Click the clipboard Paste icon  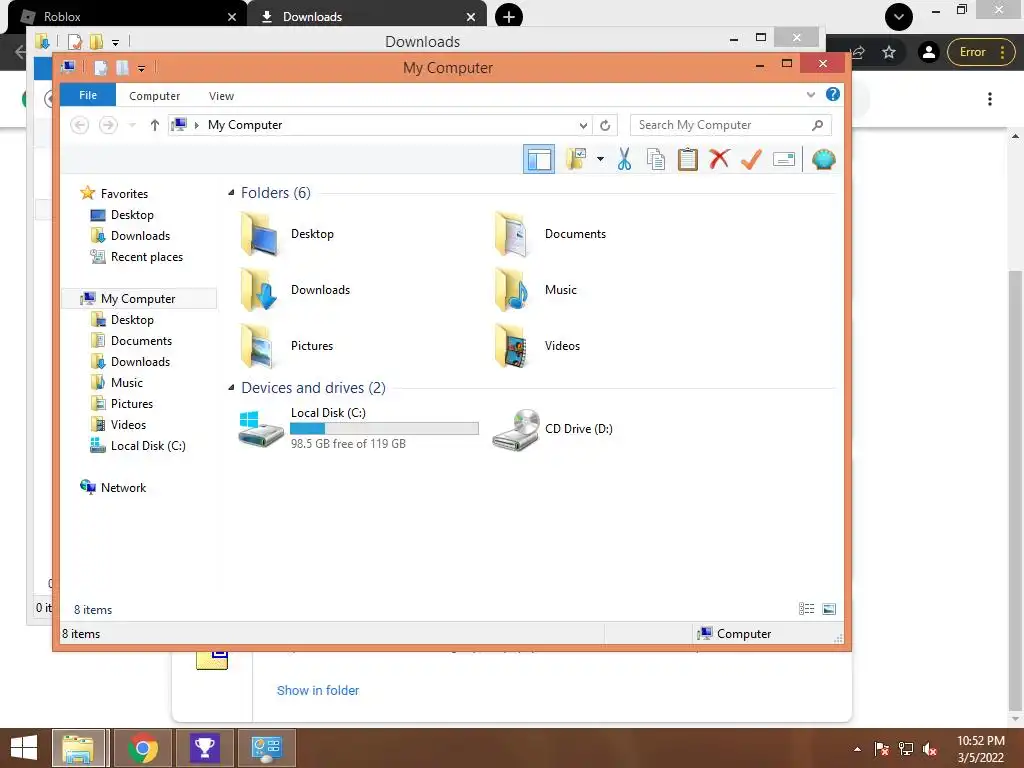pos(688,159)
